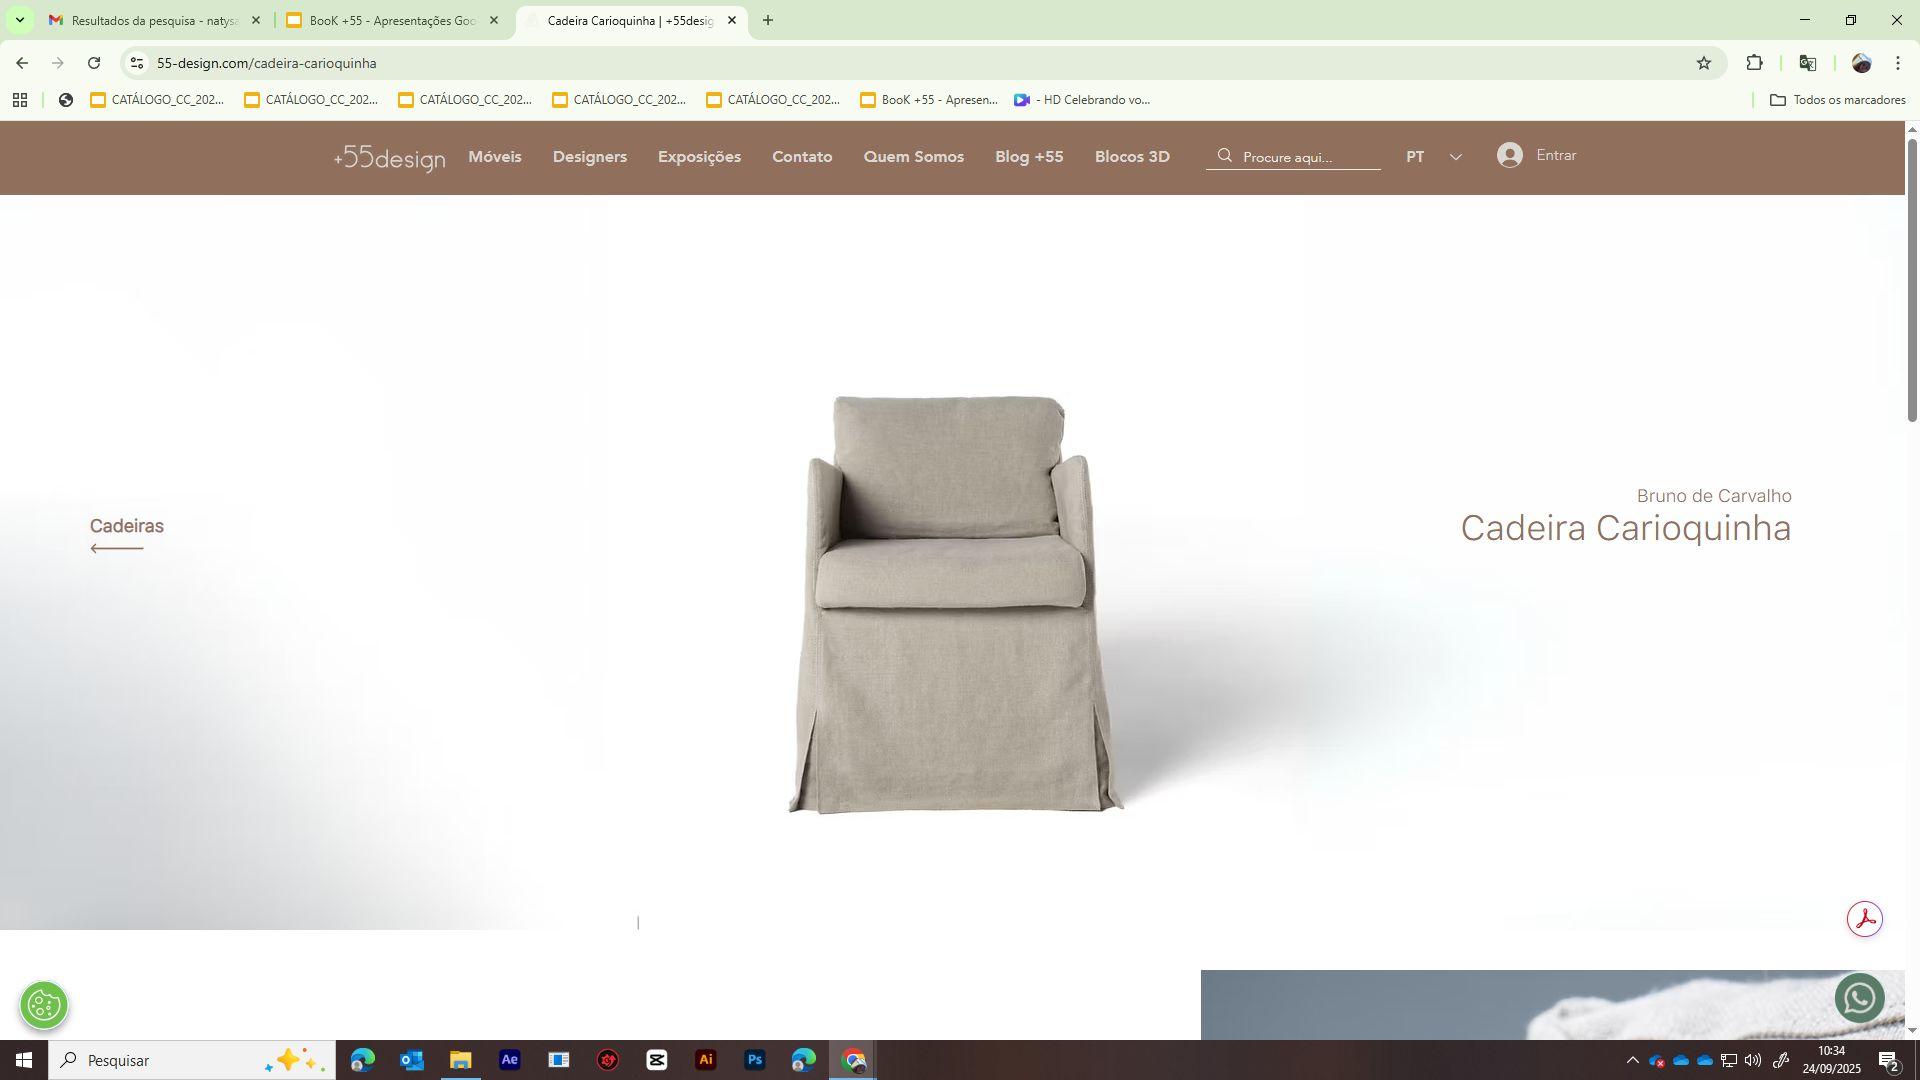The height and width of the screenshot is (1080, 1920).
Task: Open the Todos os marcadores bookmarks folder
Action: tap(1837, 100)
